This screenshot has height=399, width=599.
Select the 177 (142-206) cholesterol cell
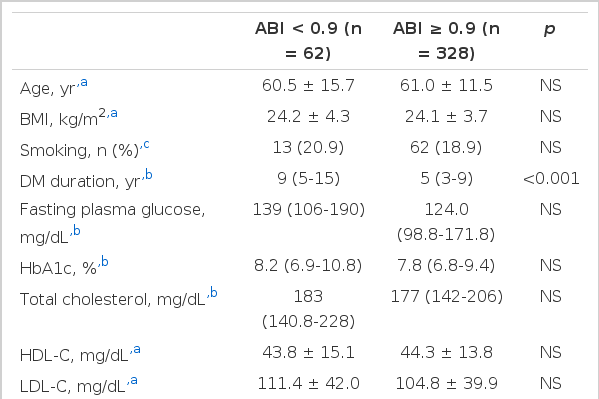(x=447, y=296)
